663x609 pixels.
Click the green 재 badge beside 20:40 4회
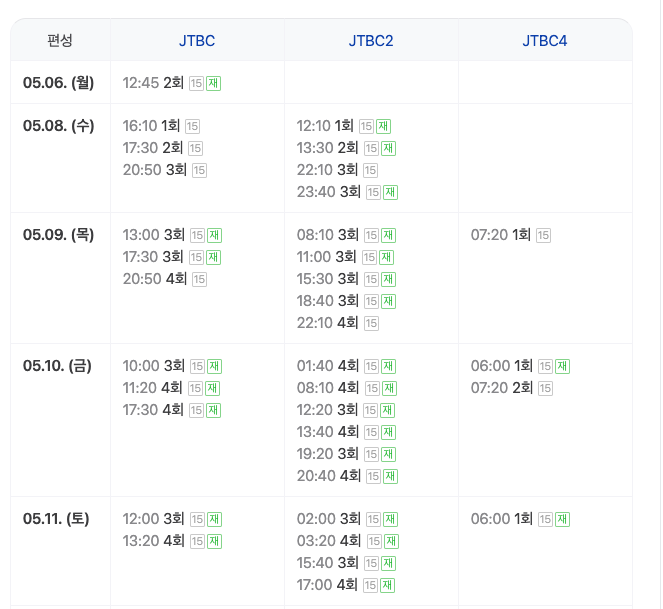pyautogui.click(x=390, y=477)
